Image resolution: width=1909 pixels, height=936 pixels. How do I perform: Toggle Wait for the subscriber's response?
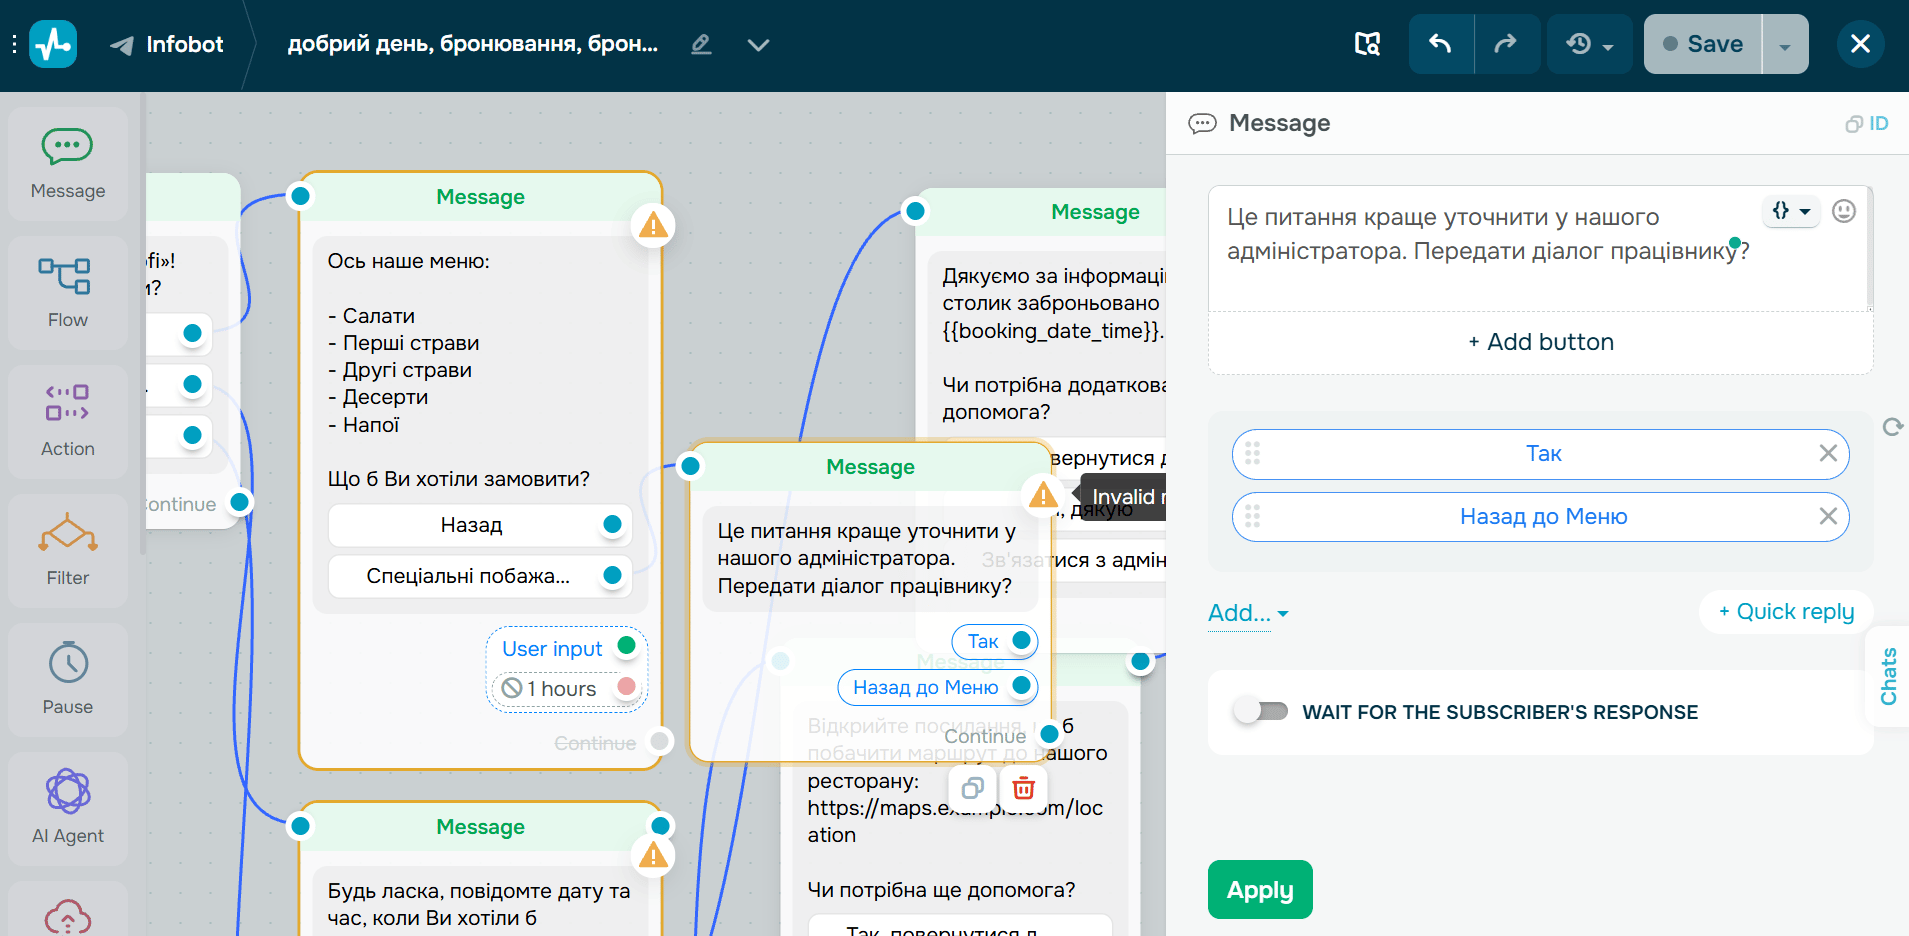click(x=1260, y=711)
